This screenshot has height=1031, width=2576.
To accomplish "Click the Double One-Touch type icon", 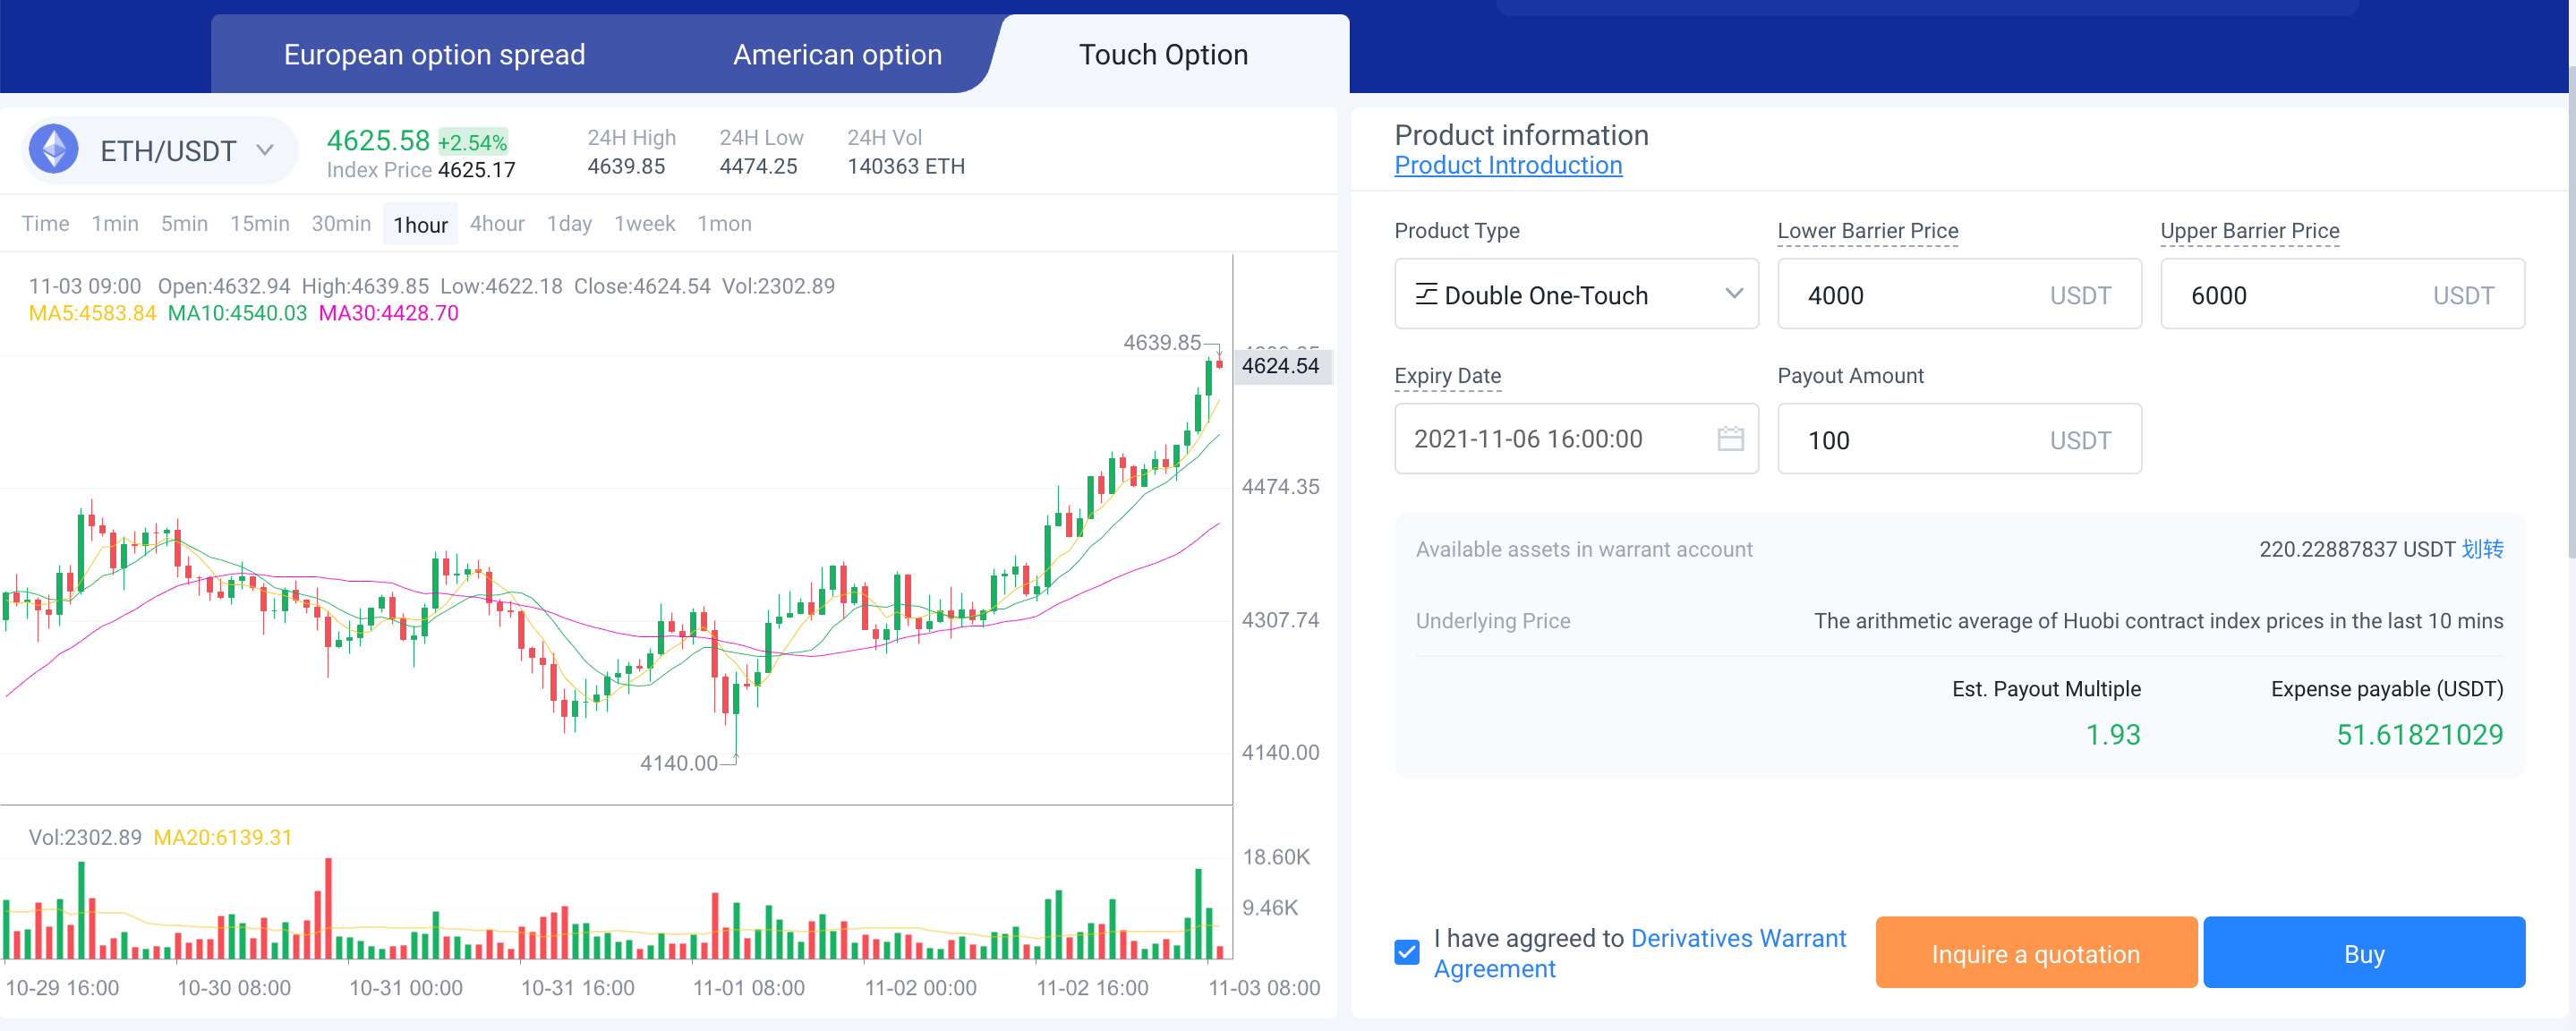I will [1425, 295].
